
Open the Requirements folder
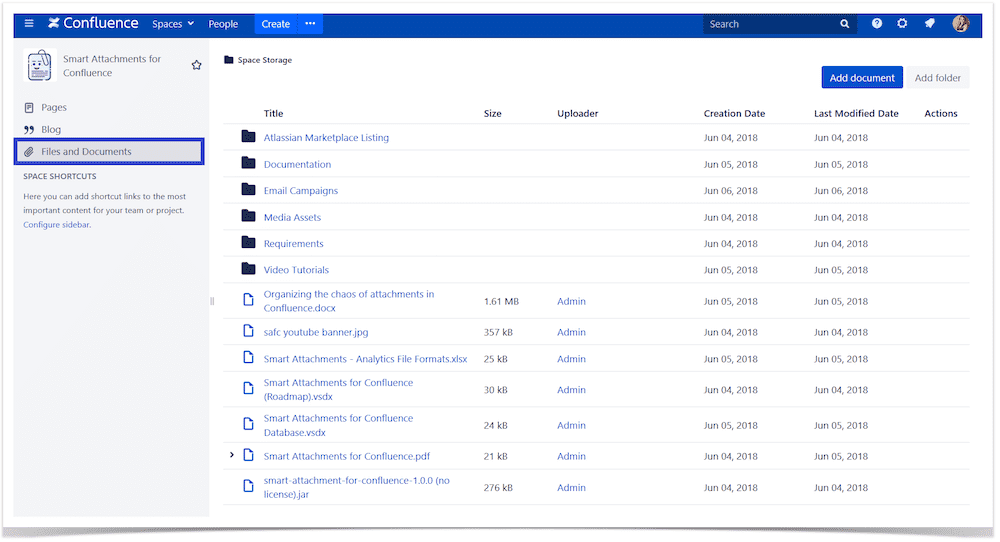click(293, 244)
